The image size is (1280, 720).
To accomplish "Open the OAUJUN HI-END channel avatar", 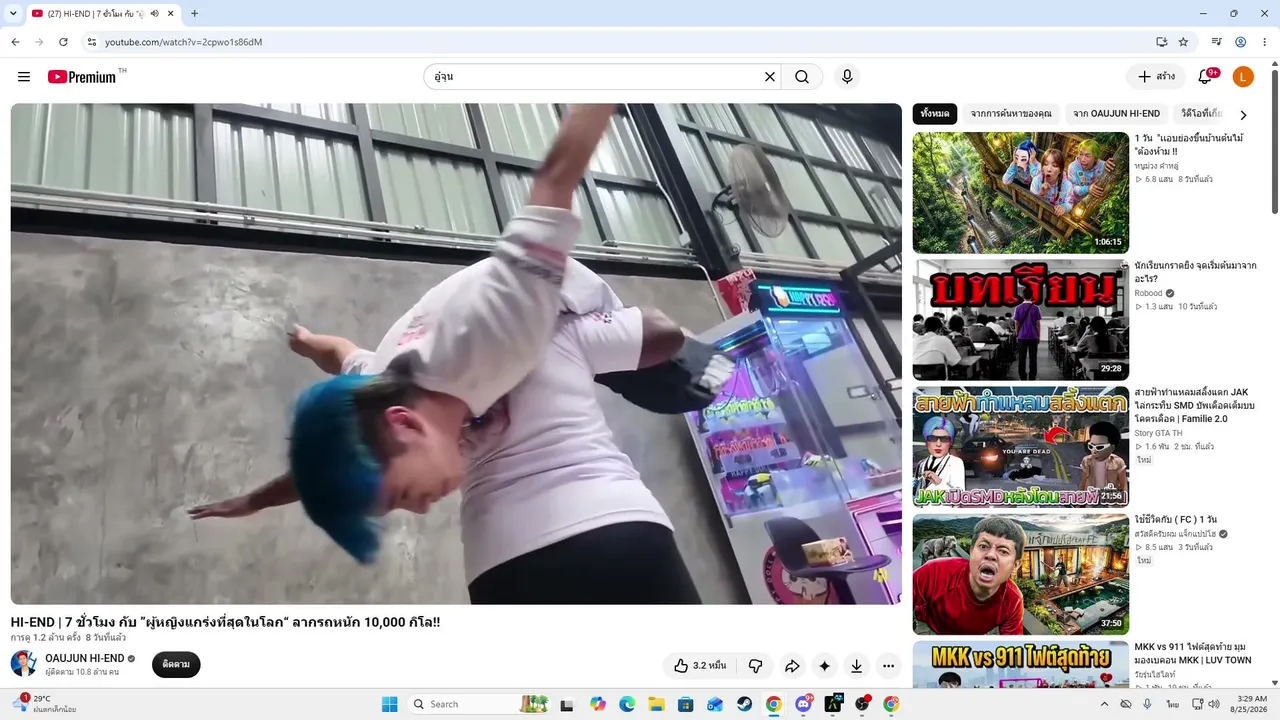I will [x=24, y=663].
